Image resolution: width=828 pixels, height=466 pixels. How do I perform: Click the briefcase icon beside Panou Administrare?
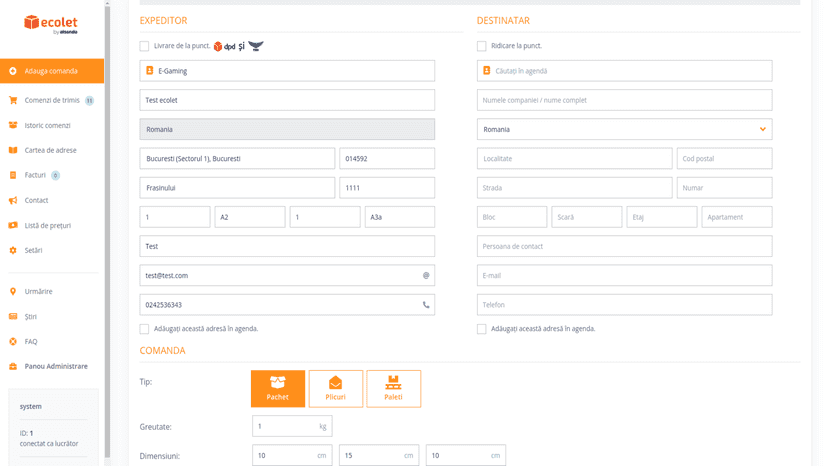[13, 366]
